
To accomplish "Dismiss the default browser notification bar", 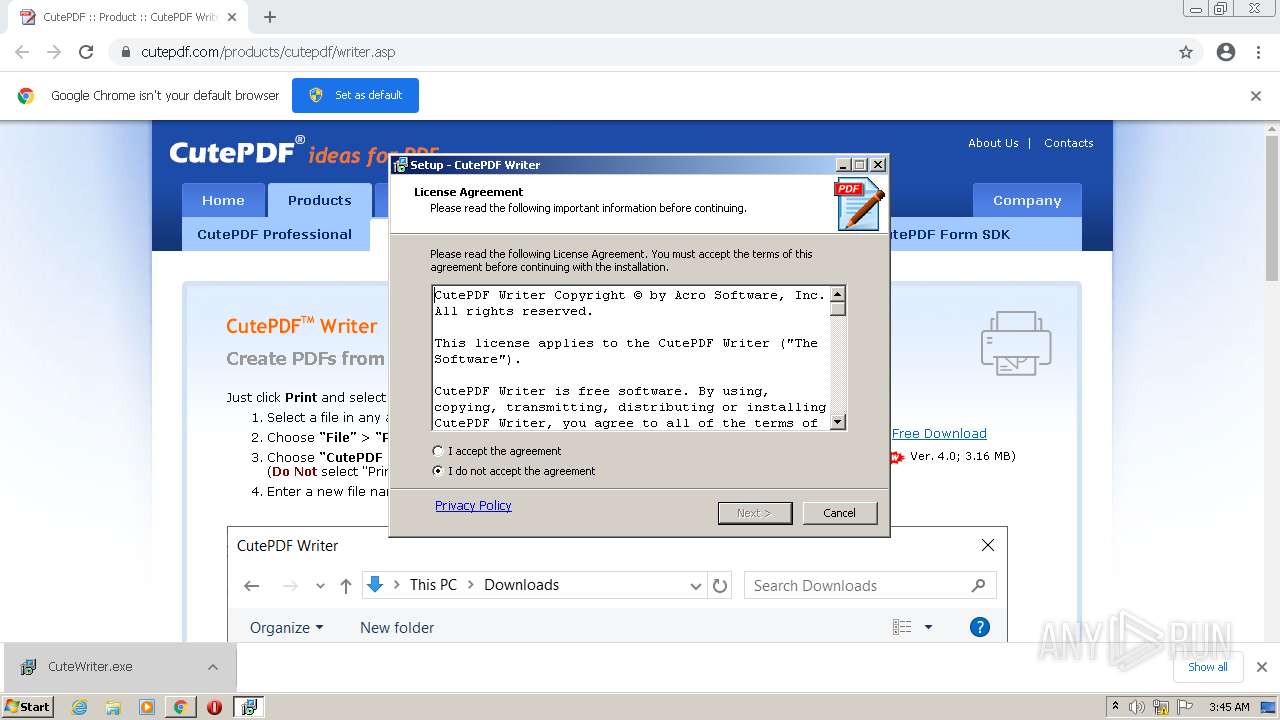I will point(1256,96).
